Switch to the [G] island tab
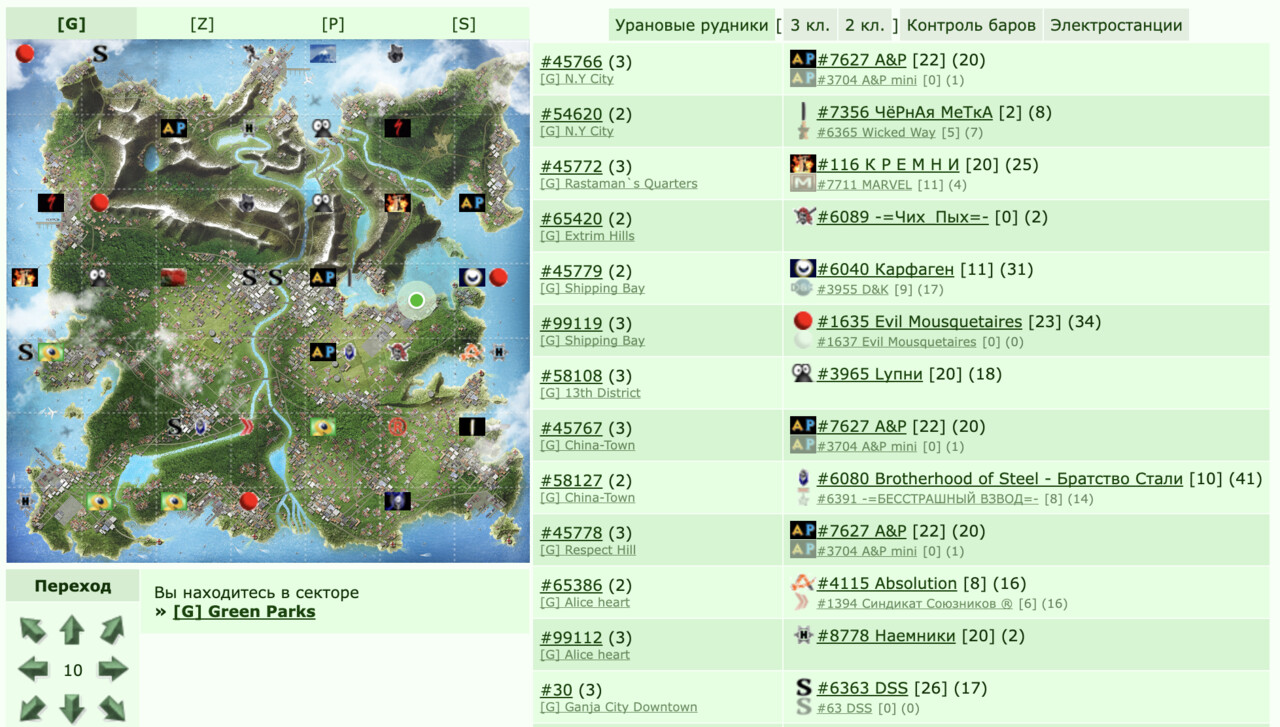Screen dimensions: 1280x727 72,24
